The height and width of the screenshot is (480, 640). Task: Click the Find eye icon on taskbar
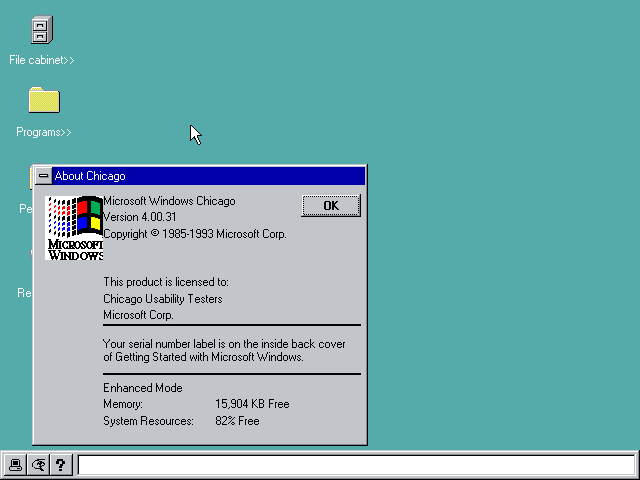[39, 465]
